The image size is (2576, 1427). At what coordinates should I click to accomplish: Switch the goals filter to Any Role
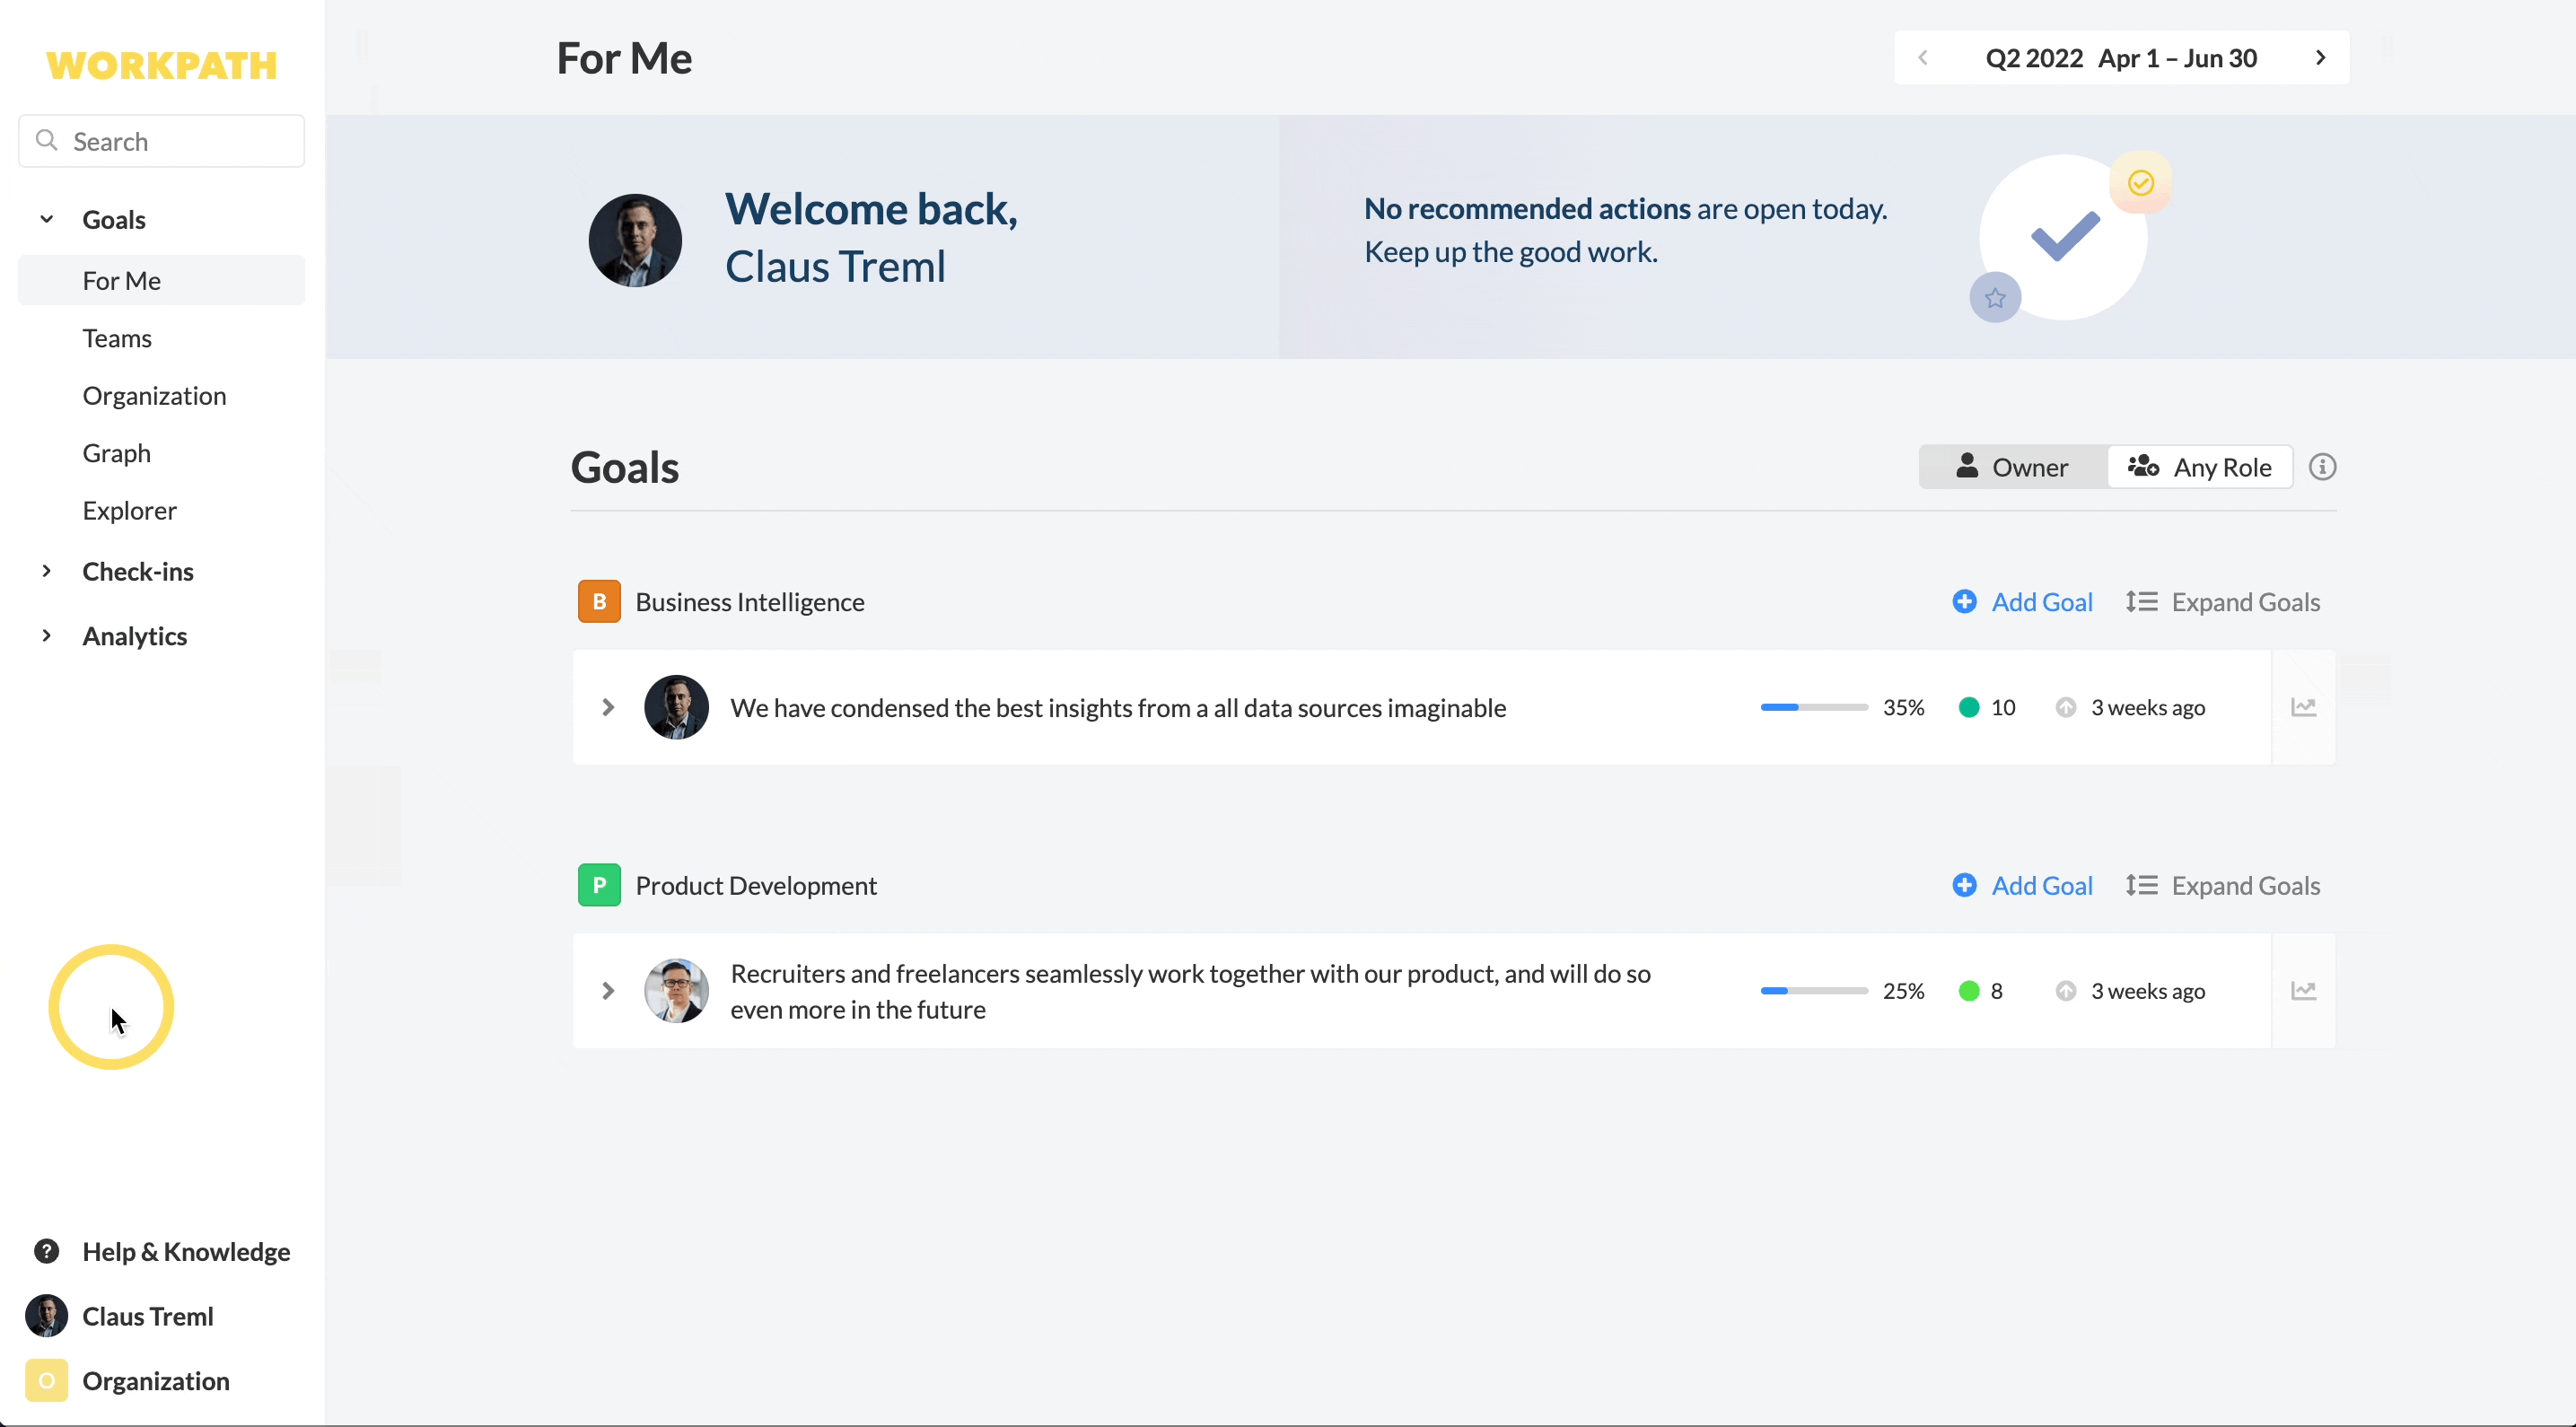(2199, 467)
